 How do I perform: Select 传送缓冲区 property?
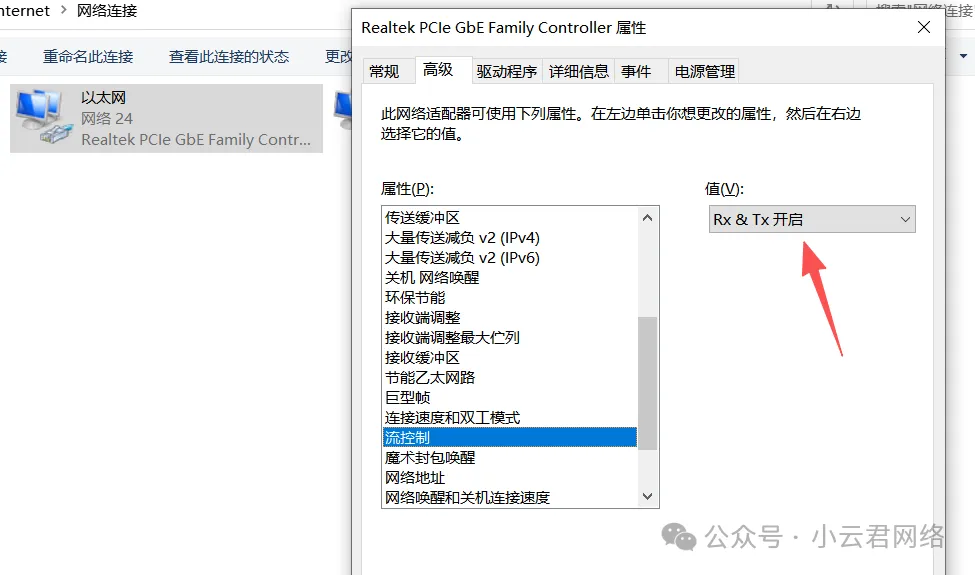click(x=422, y=217)
